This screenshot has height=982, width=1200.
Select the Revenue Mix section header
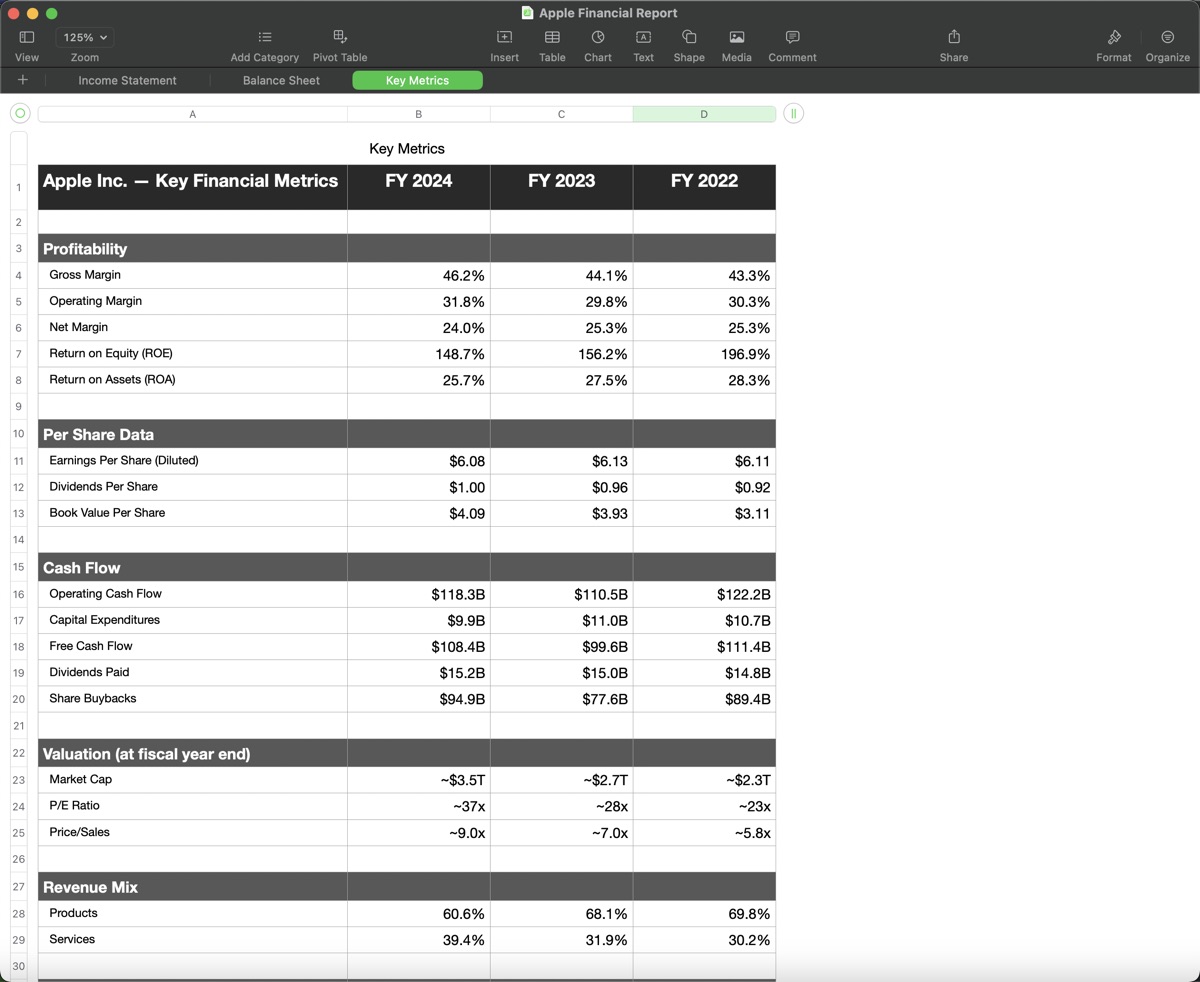coord(193,886)
